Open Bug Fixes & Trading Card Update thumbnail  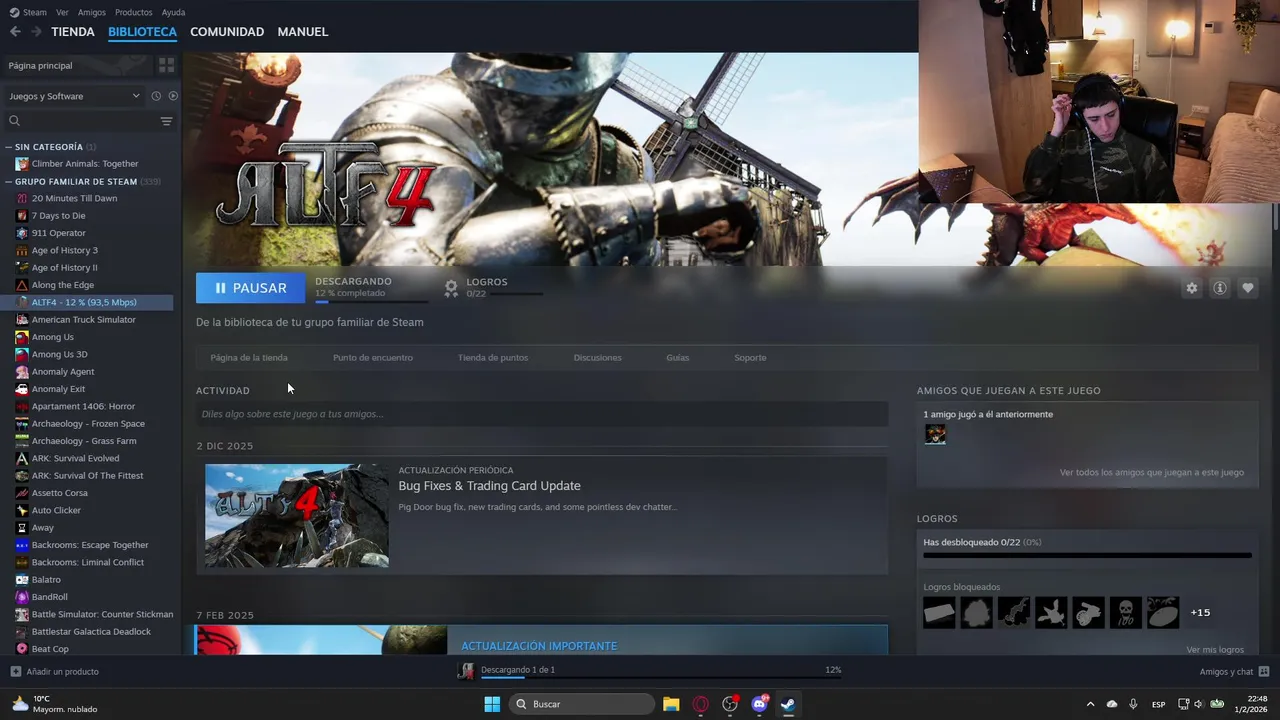coord(297,516)
